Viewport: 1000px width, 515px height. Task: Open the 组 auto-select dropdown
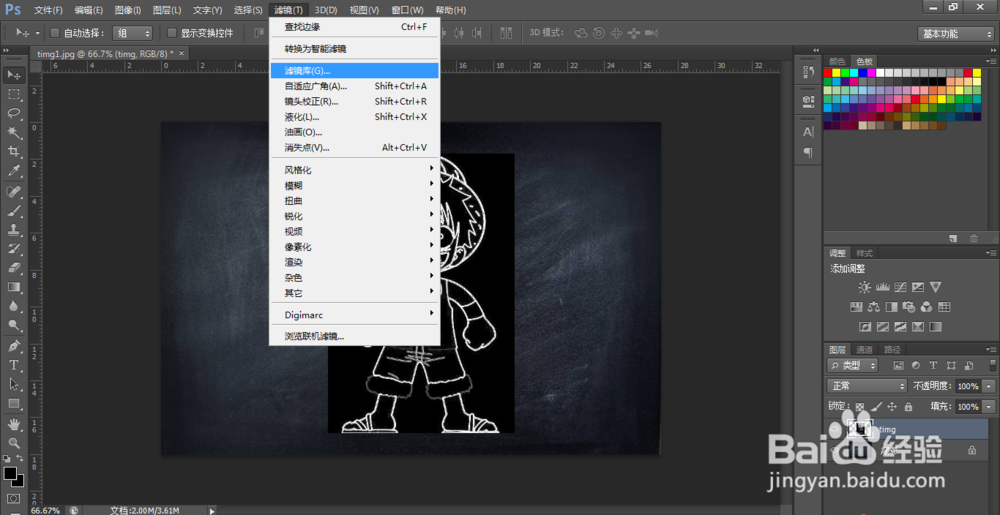132,33
